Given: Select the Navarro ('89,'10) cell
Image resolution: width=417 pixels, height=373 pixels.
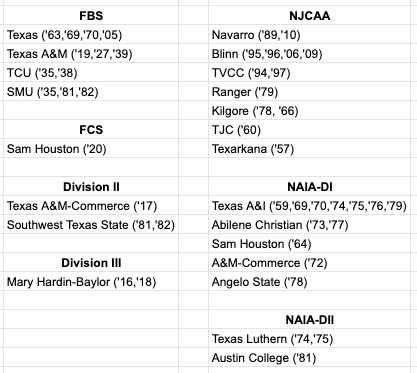Looking at the screenshot, I should pos(310,34).
